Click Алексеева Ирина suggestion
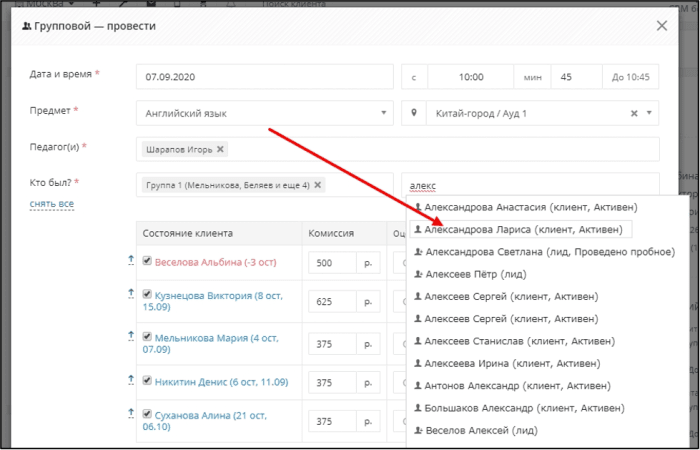700x450 pixels. (x=508, y=363)
